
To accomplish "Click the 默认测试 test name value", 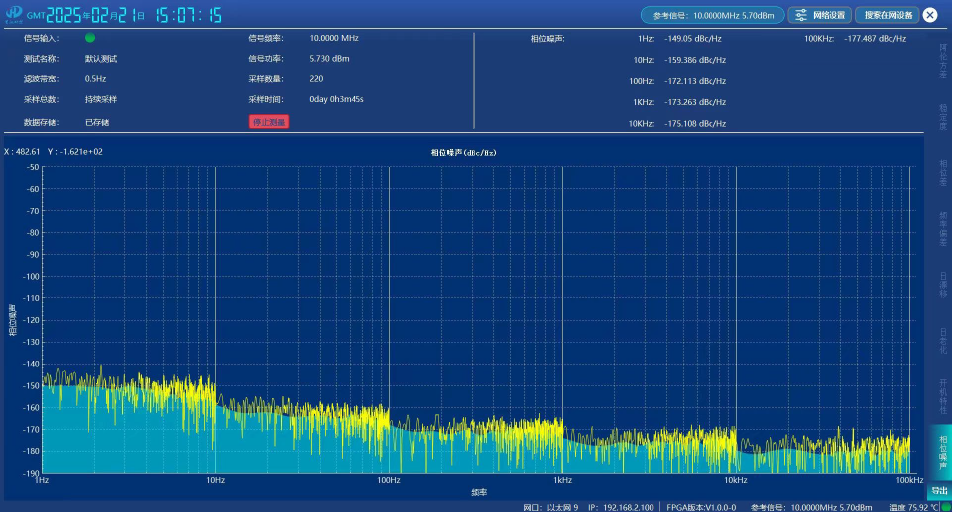I will point(101,59).
